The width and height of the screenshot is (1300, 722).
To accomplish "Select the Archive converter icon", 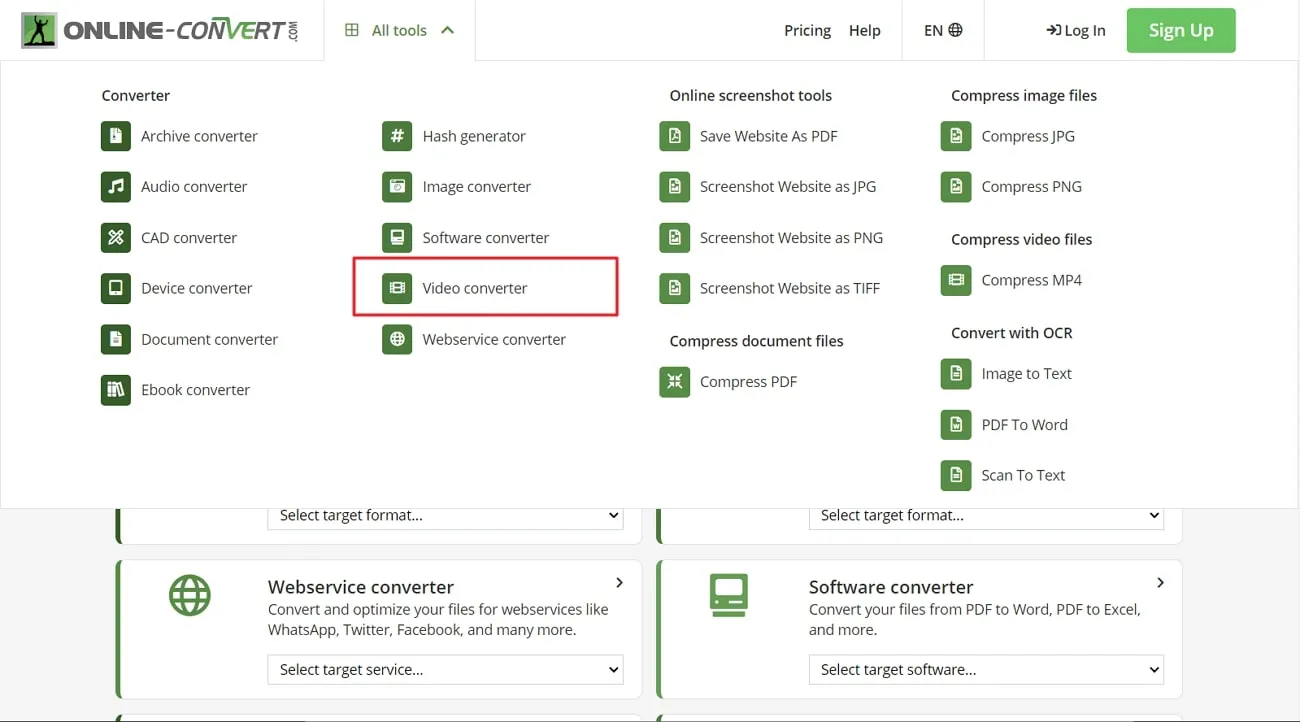I will [x=115, y=135].
